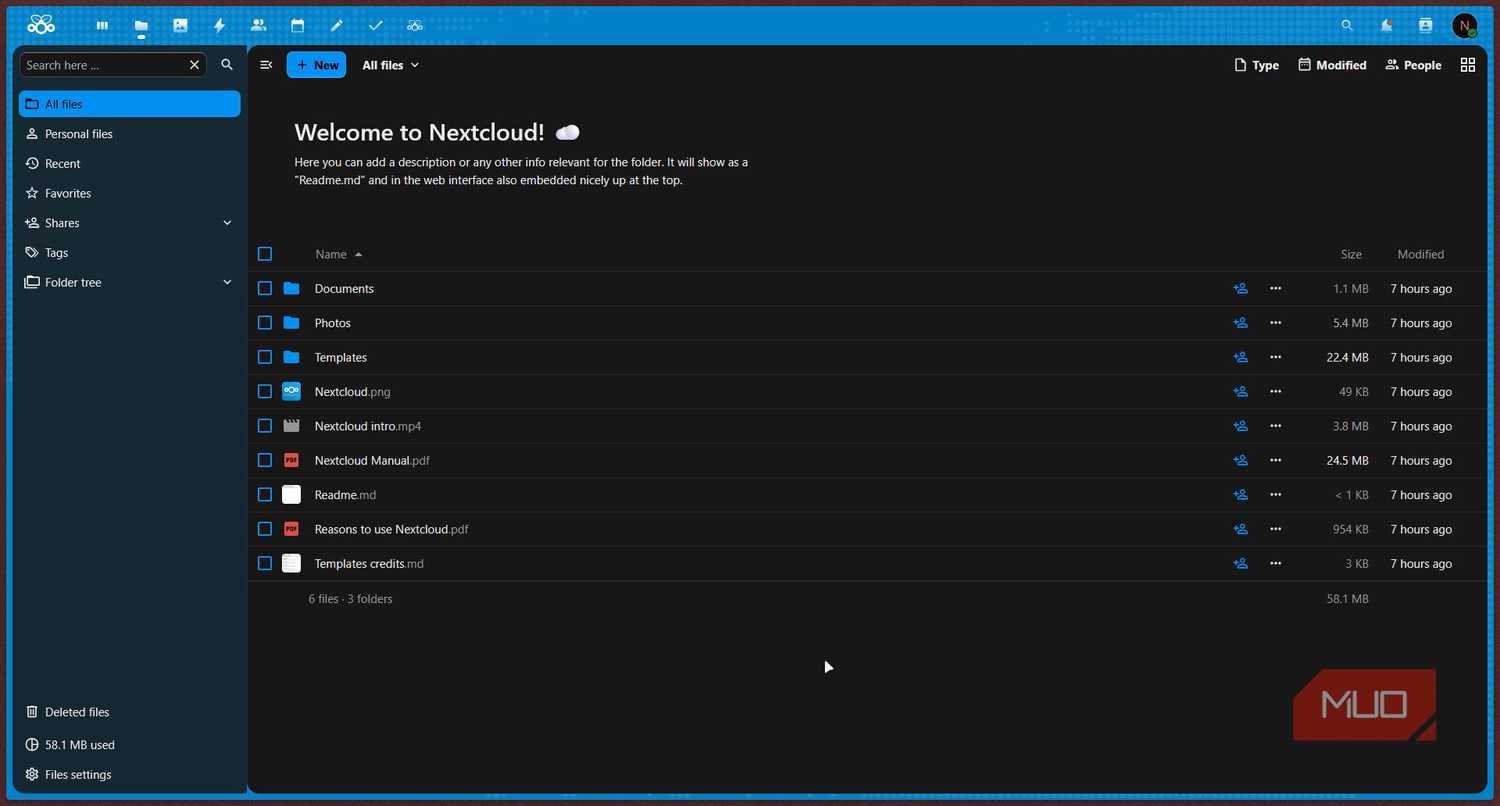Share the Readme.md file
1500x806 pixels.
[1241, 495]
